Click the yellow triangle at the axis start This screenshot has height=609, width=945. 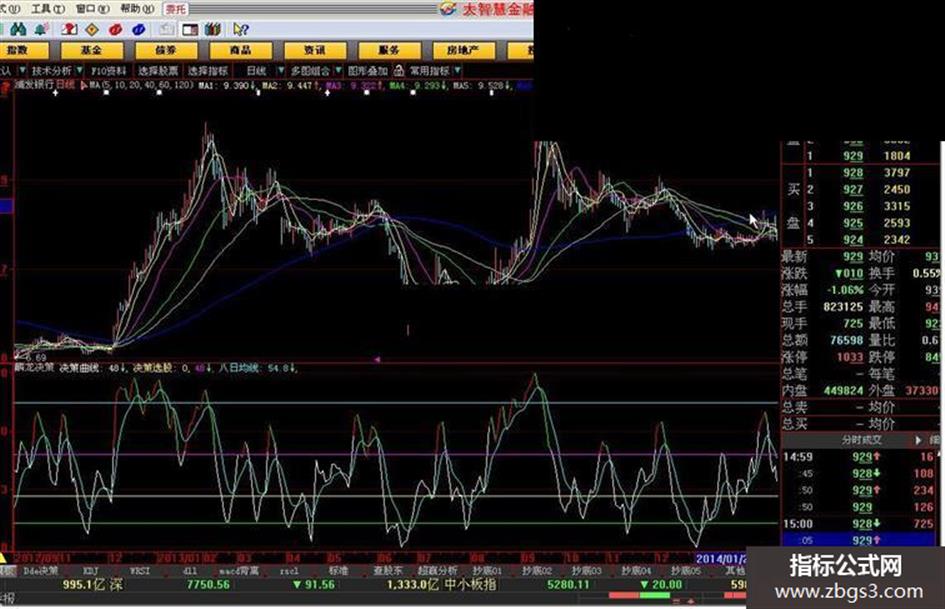[4, 558]
